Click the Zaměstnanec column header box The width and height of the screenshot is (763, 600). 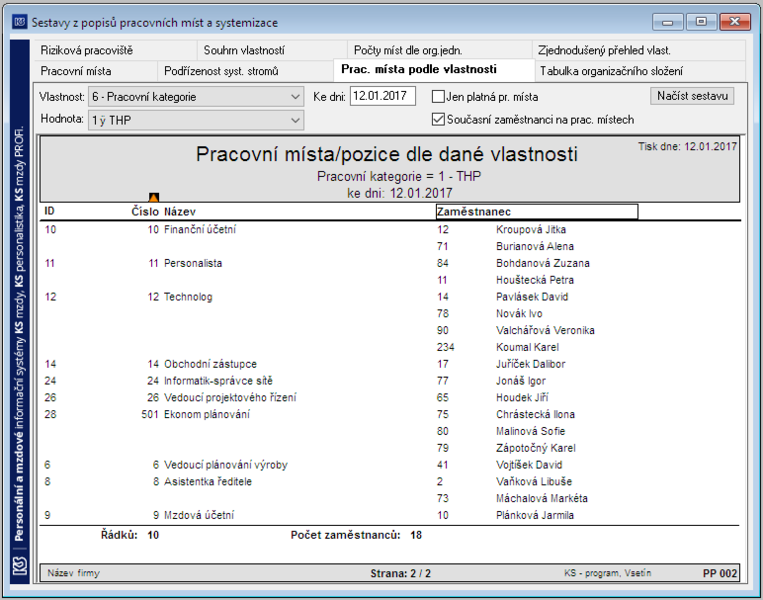537,212
